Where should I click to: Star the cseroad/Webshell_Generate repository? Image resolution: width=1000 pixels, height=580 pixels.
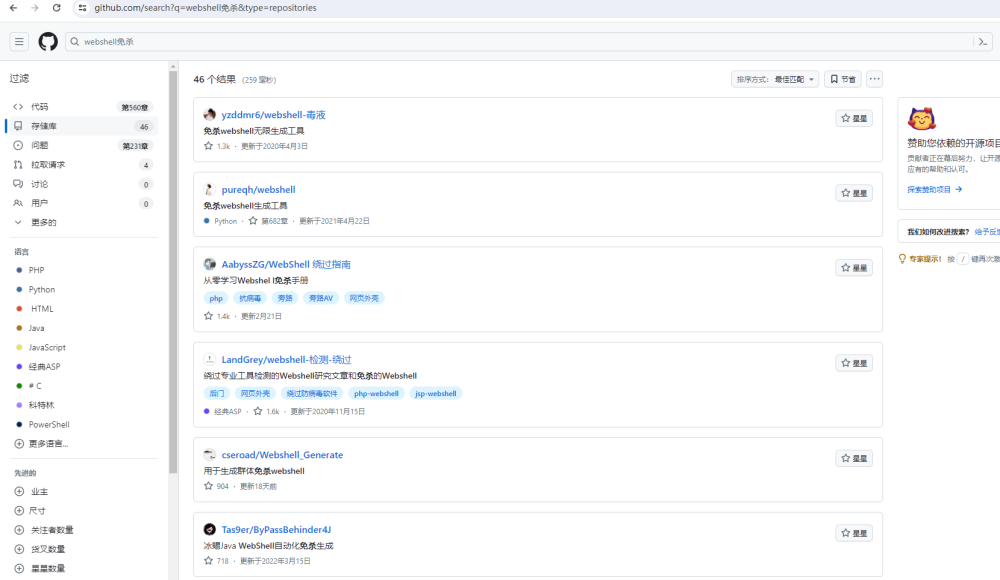click(x=854, y=458)
